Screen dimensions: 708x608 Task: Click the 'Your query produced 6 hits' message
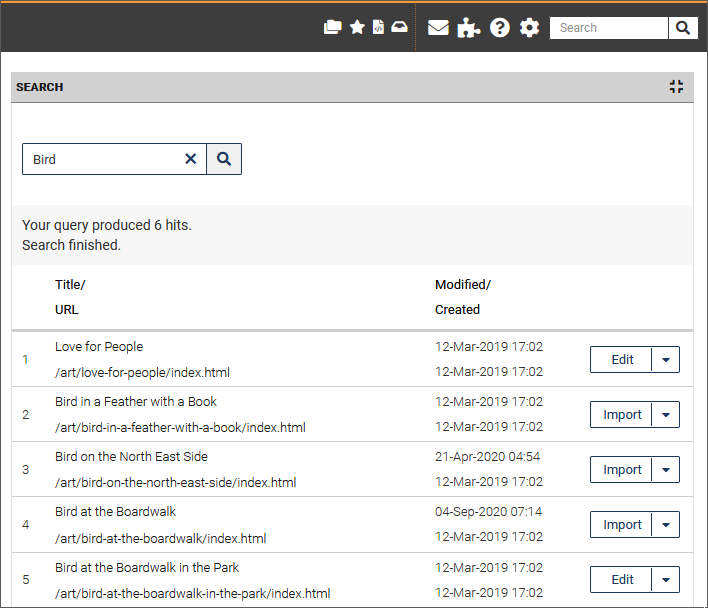pos(107,225)
